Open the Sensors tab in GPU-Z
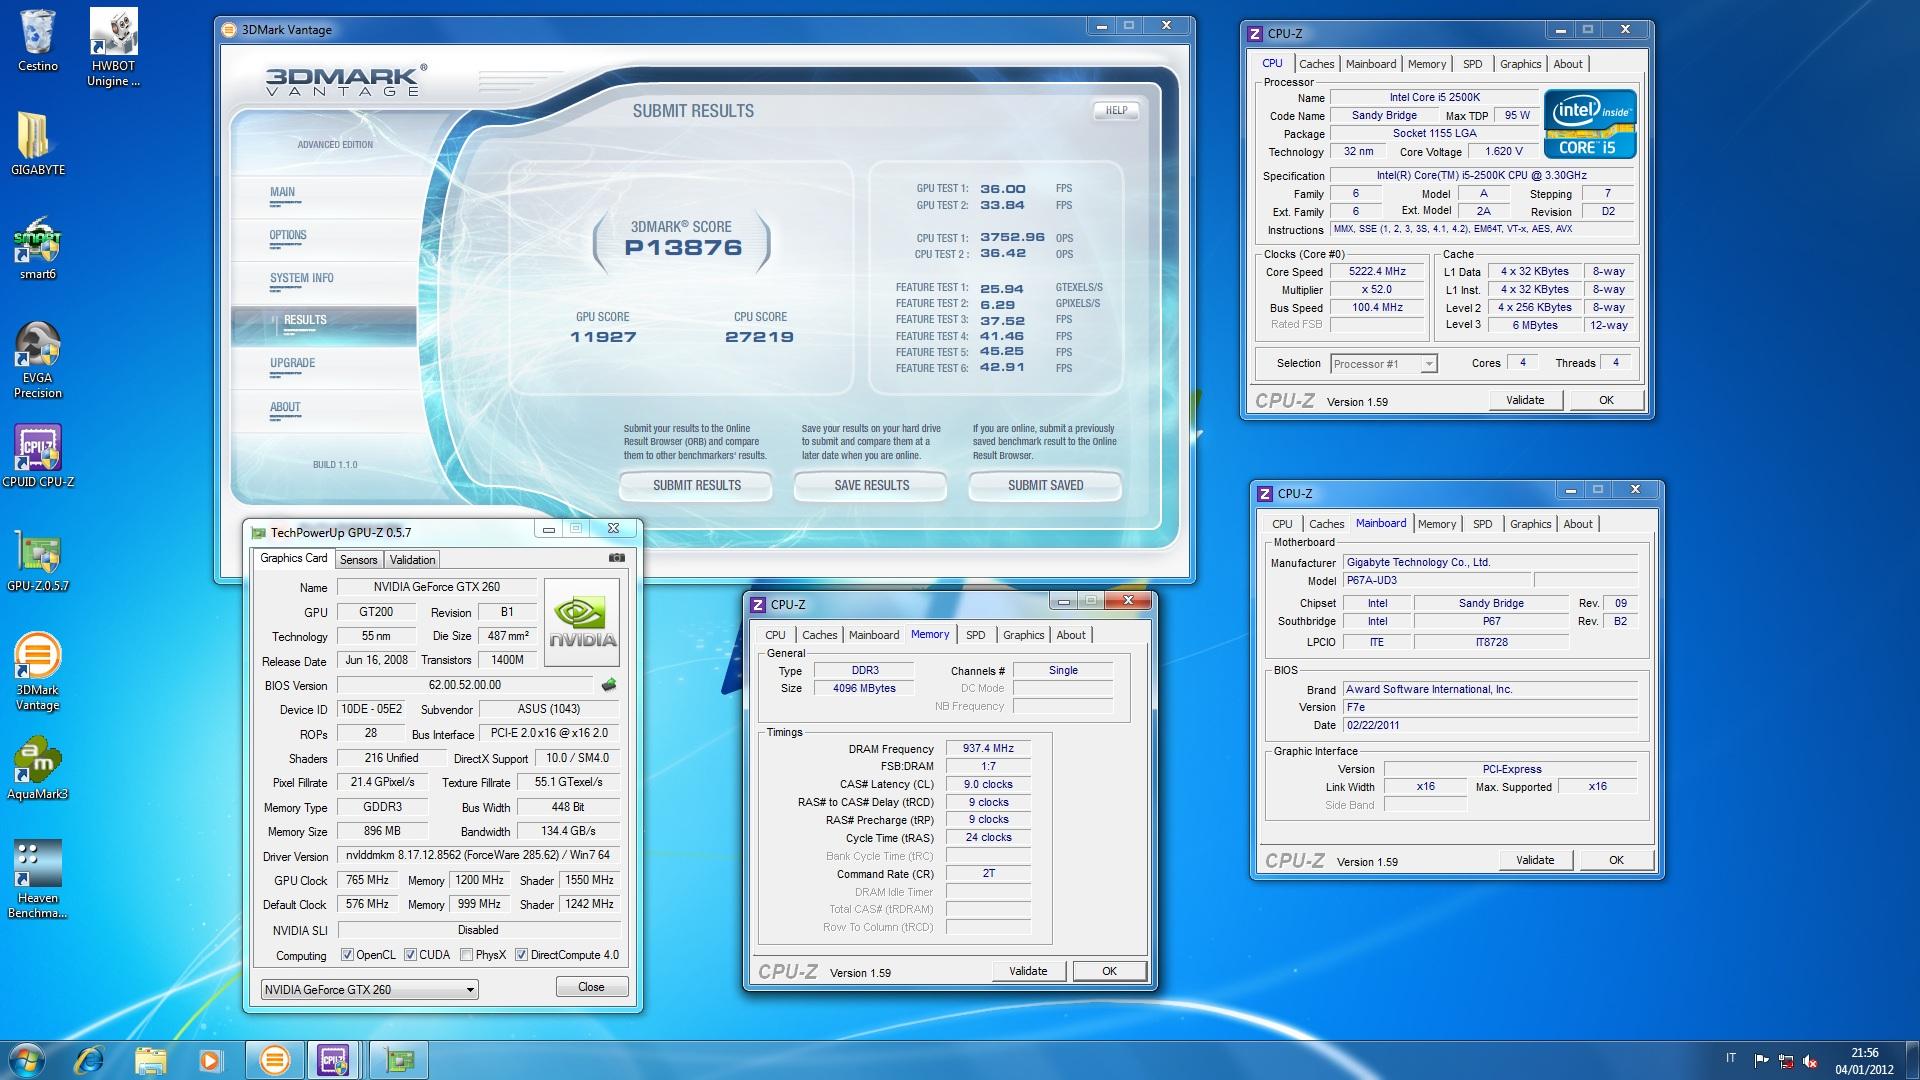This screenshot has height=1080, width=1920. 358,560
